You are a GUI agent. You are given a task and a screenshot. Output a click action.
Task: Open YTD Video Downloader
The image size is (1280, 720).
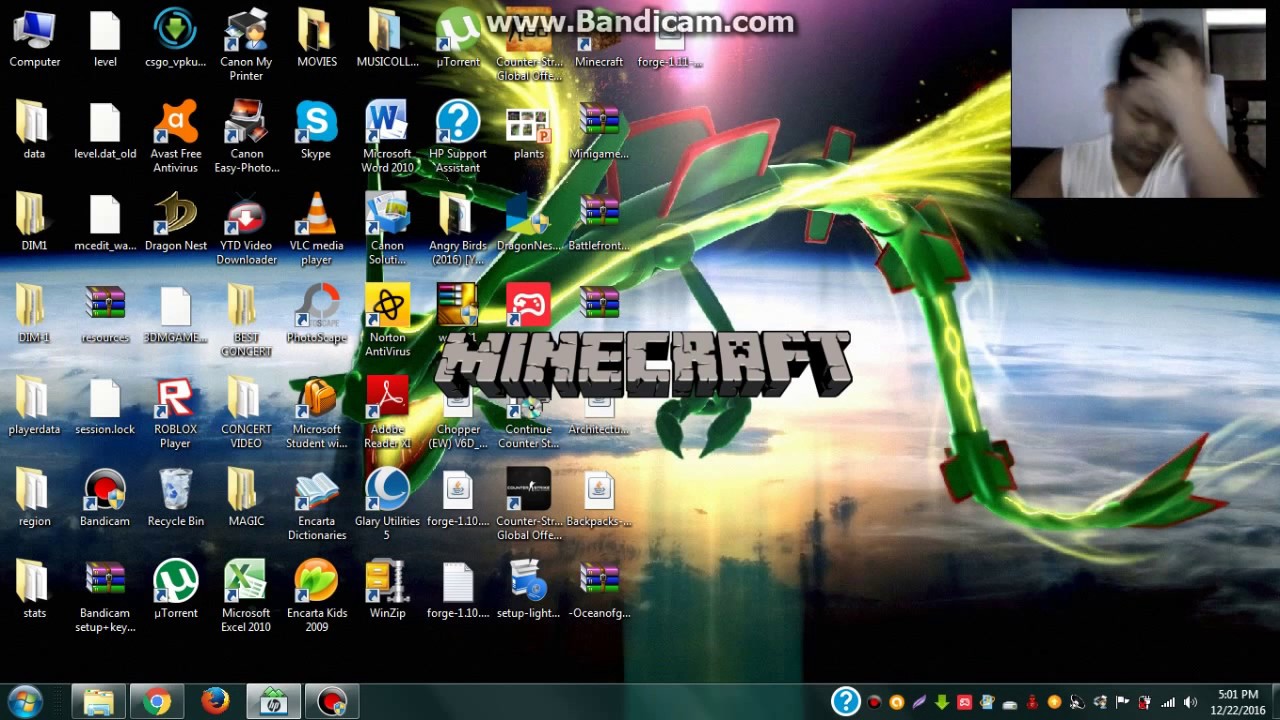pyautogui.click(x=246, y=229)
